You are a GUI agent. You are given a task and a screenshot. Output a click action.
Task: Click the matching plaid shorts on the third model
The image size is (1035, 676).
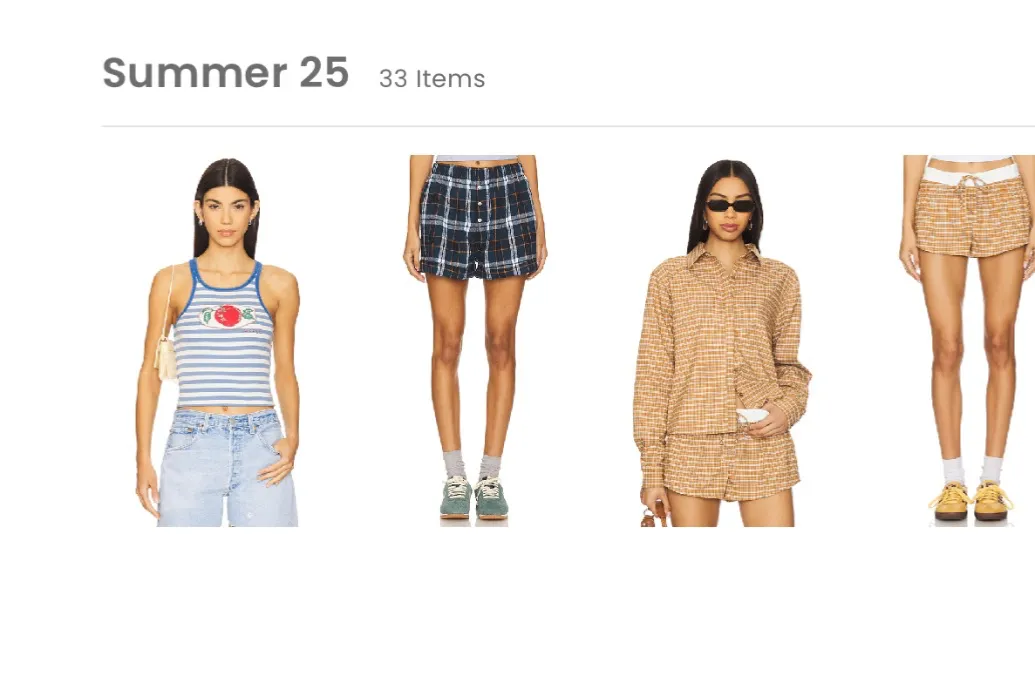pos(731,466)
